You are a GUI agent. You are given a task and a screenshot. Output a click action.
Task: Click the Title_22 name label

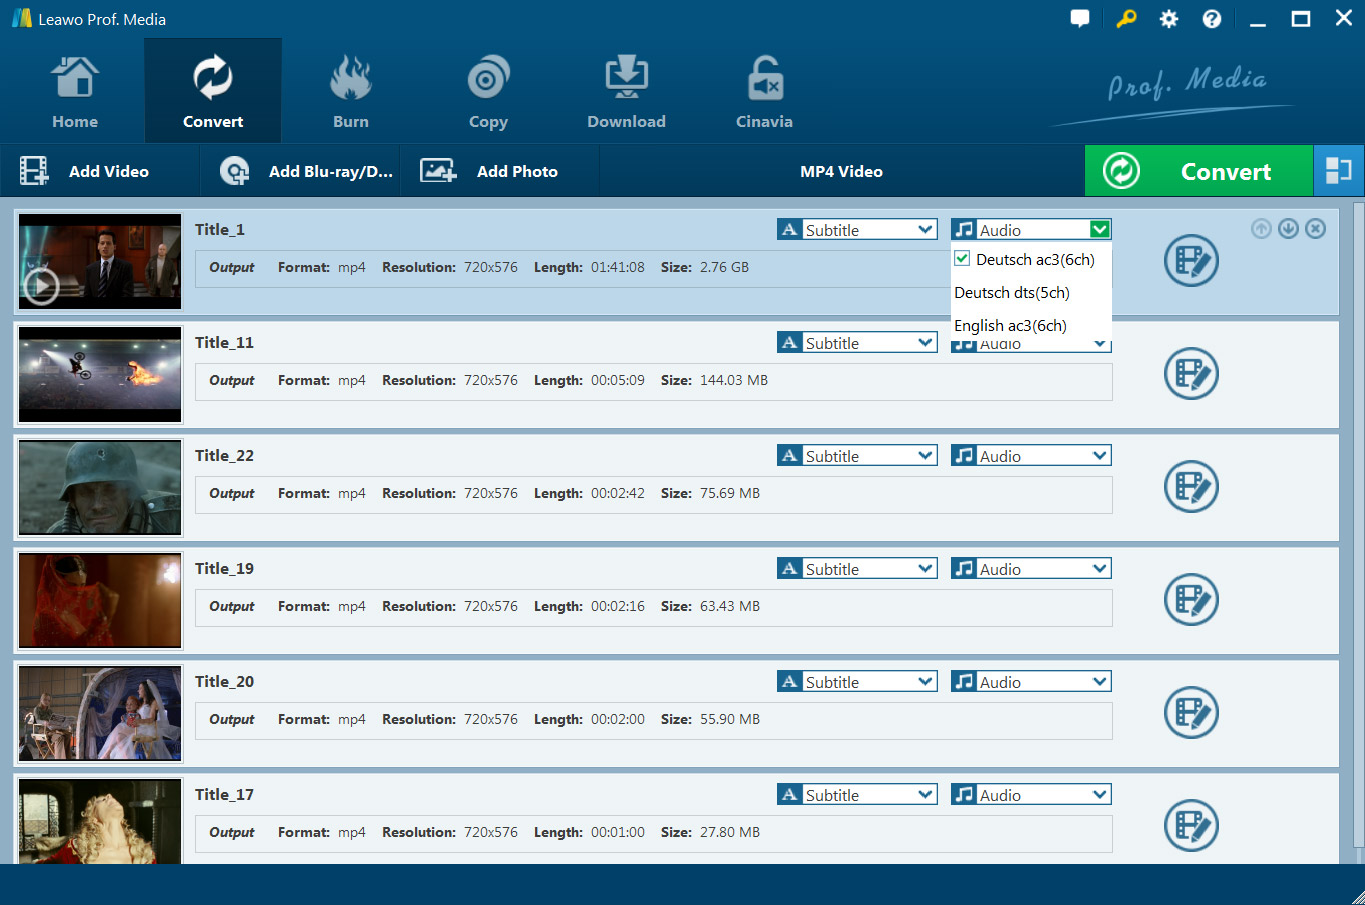[224, 455]
